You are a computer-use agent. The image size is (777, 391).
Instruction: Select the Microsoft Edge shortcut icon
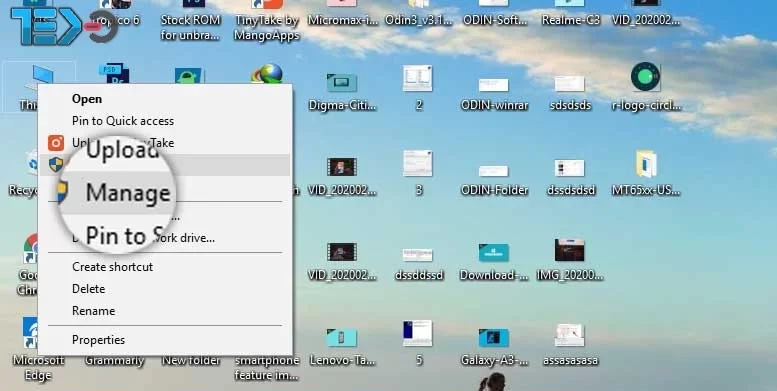[31, 333]
